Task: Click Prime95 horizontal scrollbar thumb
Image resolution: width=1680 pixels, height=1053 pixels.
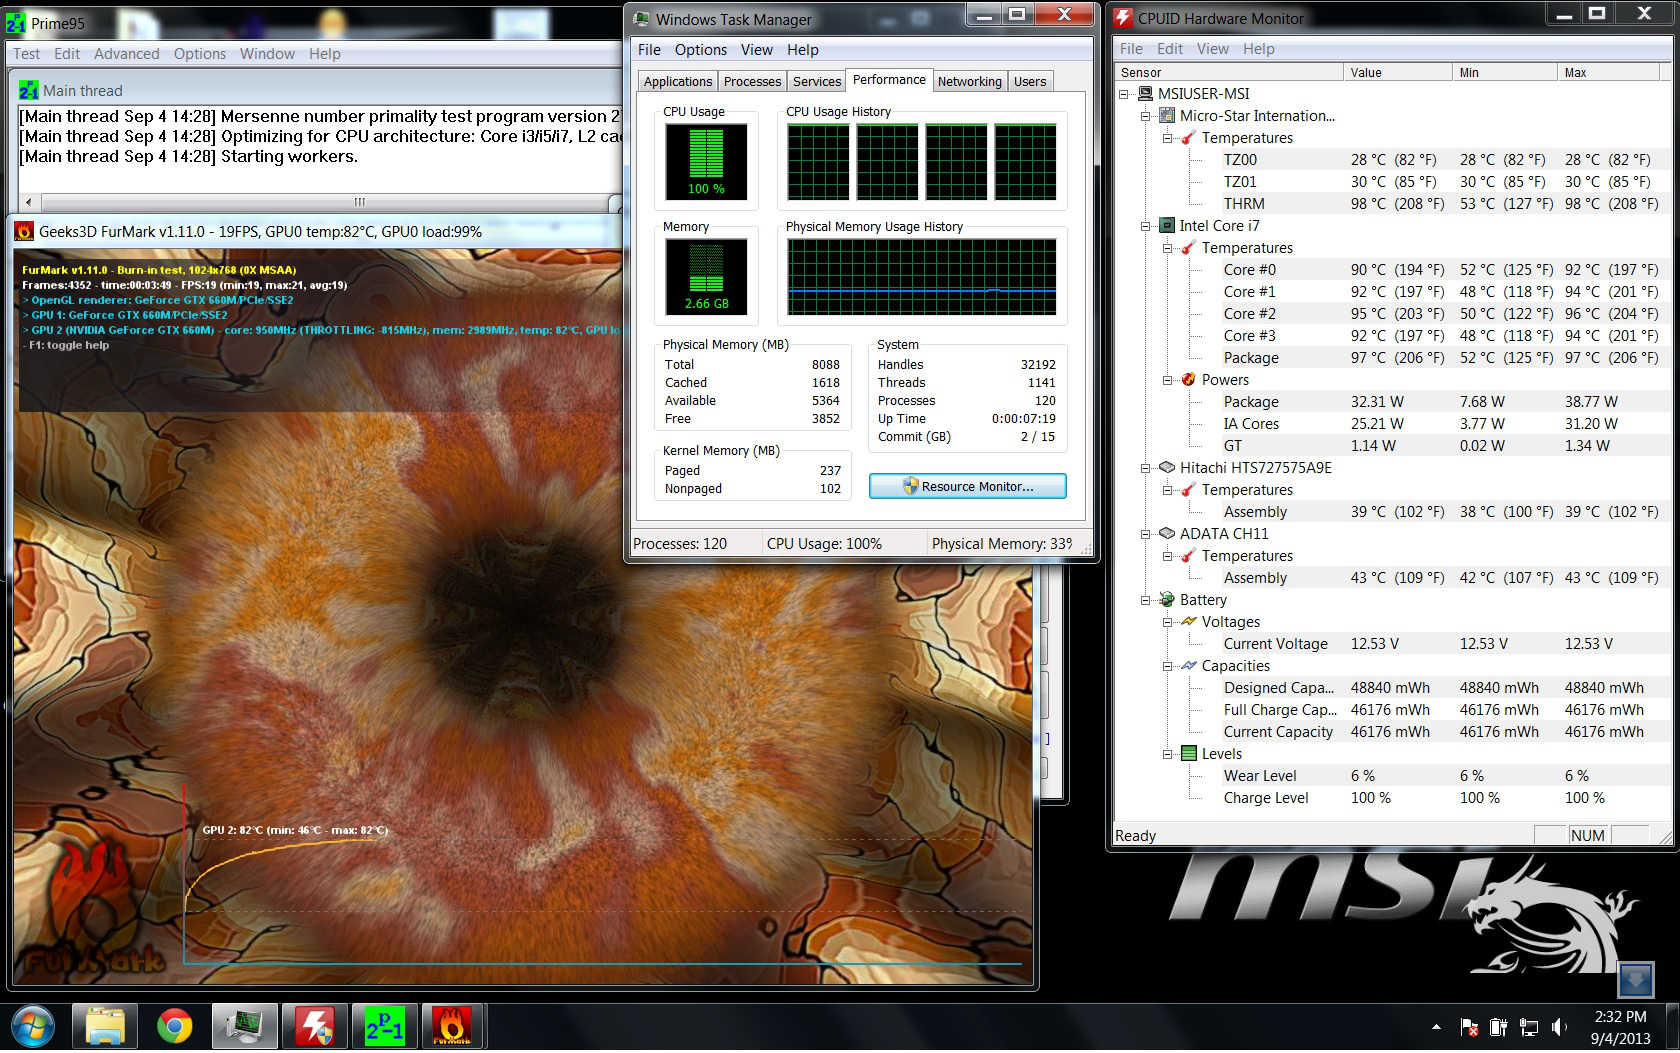Action: pos(360,202)
